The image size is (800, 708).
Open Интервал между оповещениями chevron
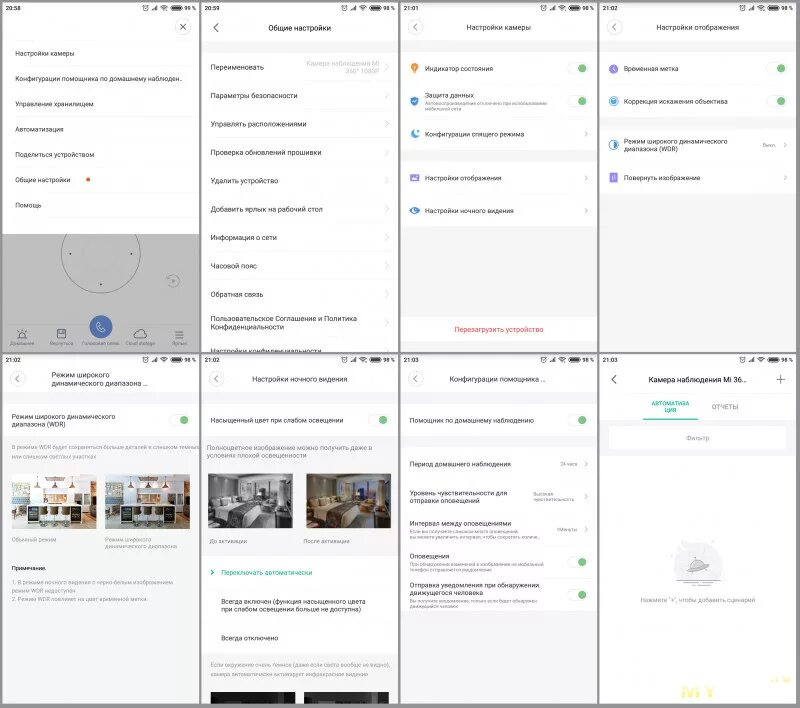[x=586, y=529]
